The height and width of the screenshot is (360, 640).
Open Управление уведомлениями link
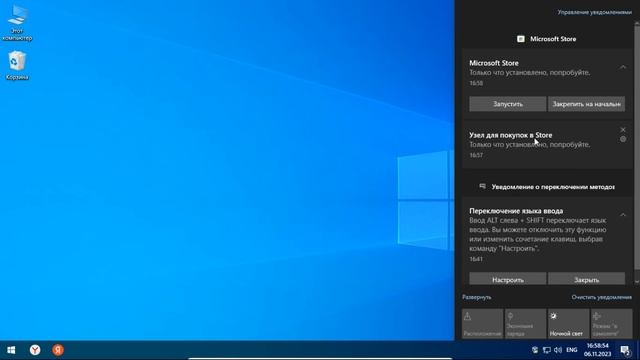click(594, 12)
